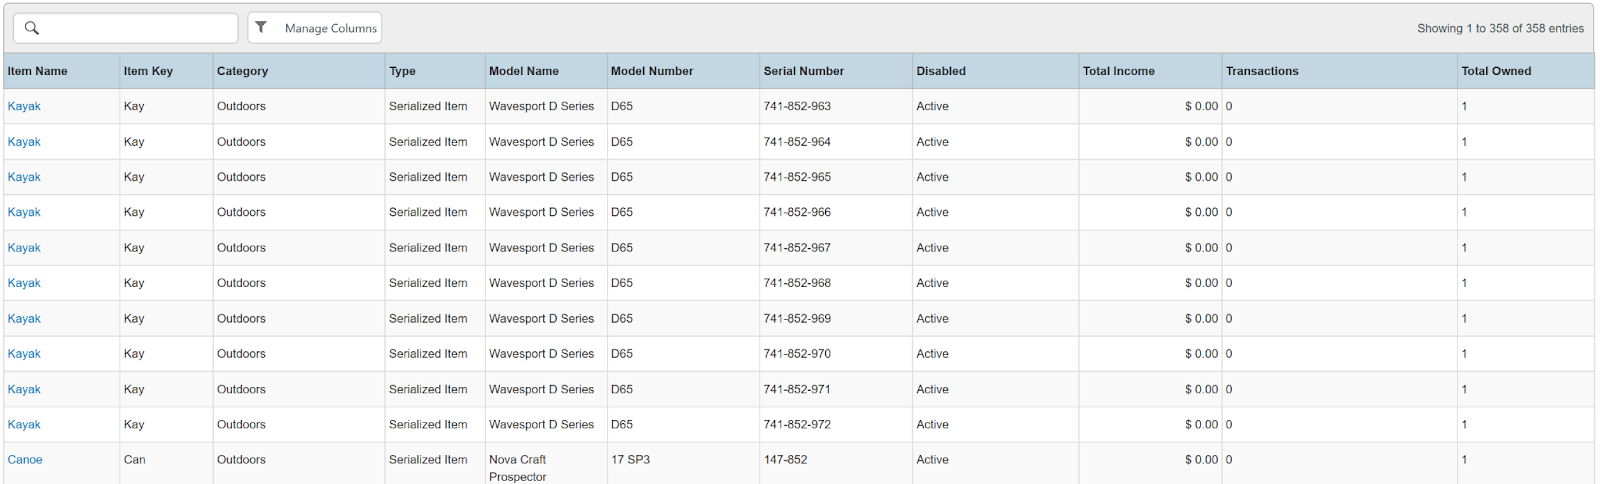Click the filter funnel icon
This screenshot has height=484, width=1600.
click(x=261, y=28)
